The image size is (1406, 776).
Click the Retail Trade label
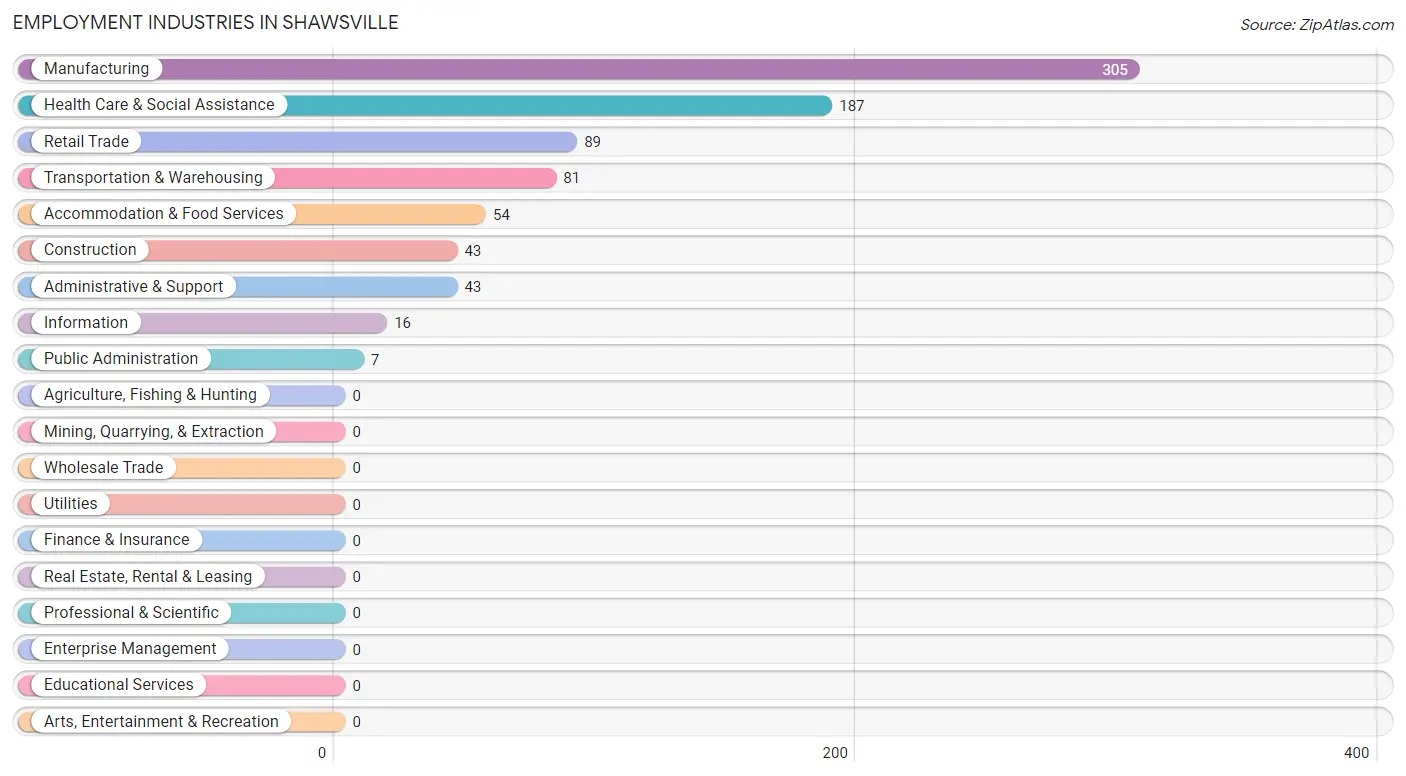click(86, 142)
